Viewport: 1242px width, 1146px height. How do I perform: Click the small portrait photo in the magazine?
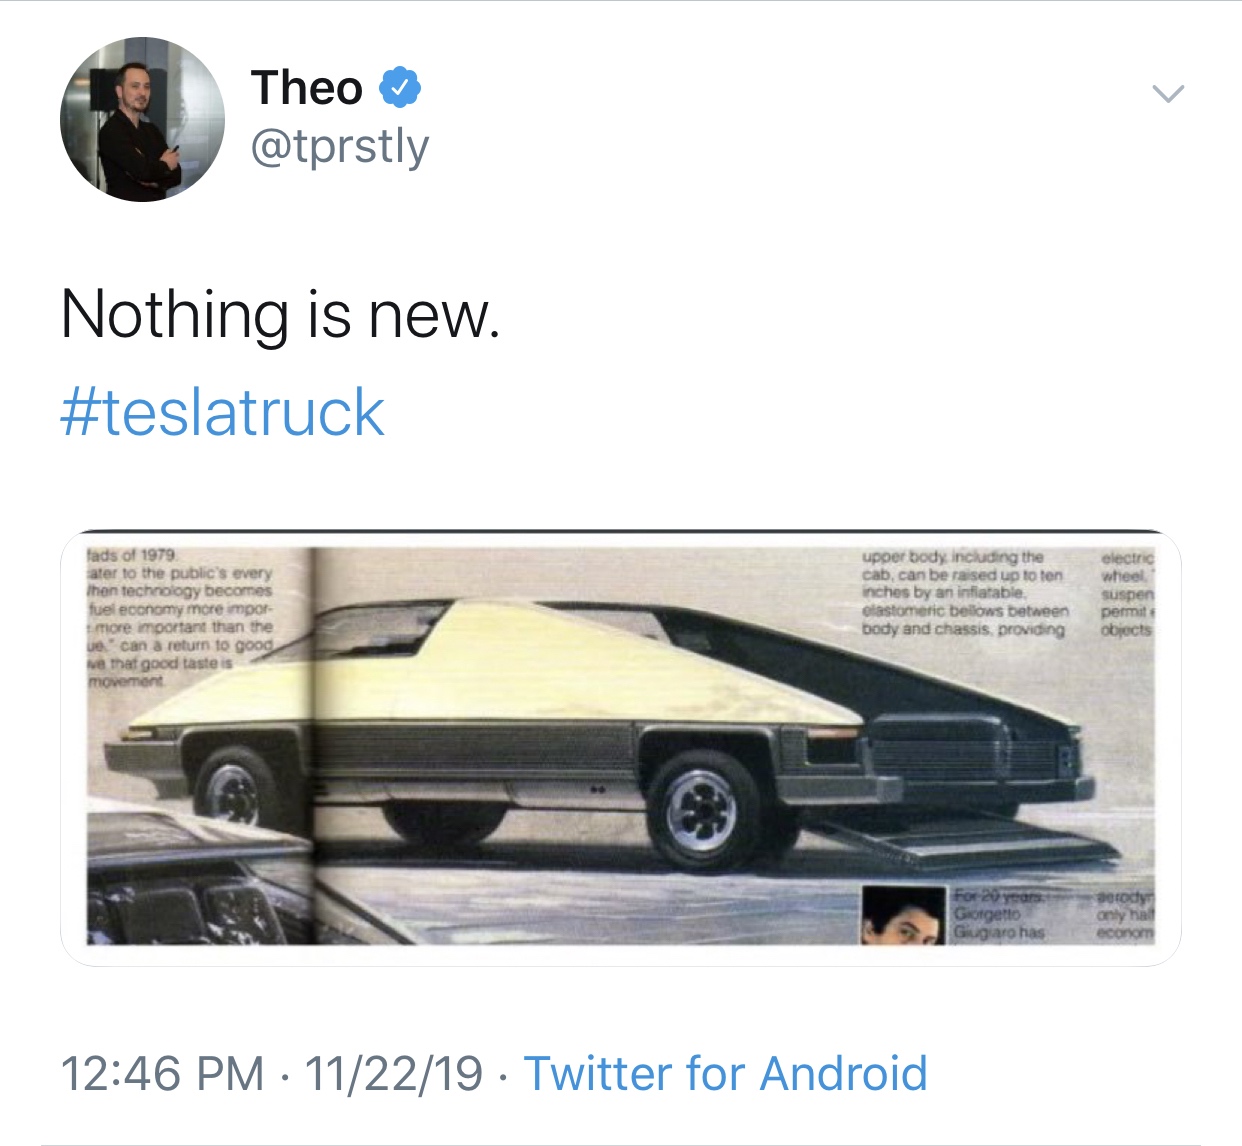pyautogui.click(x=903, y=915)
